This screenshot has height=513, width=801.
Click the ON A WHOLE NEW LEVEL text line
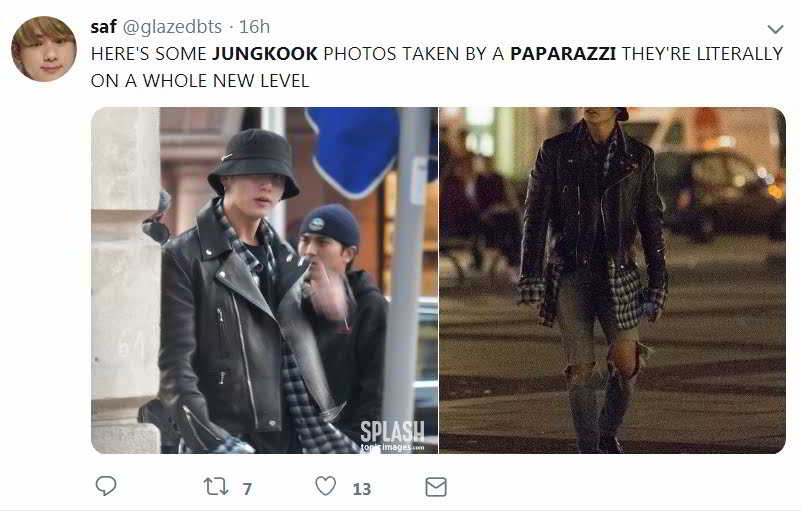coord(200,81)
